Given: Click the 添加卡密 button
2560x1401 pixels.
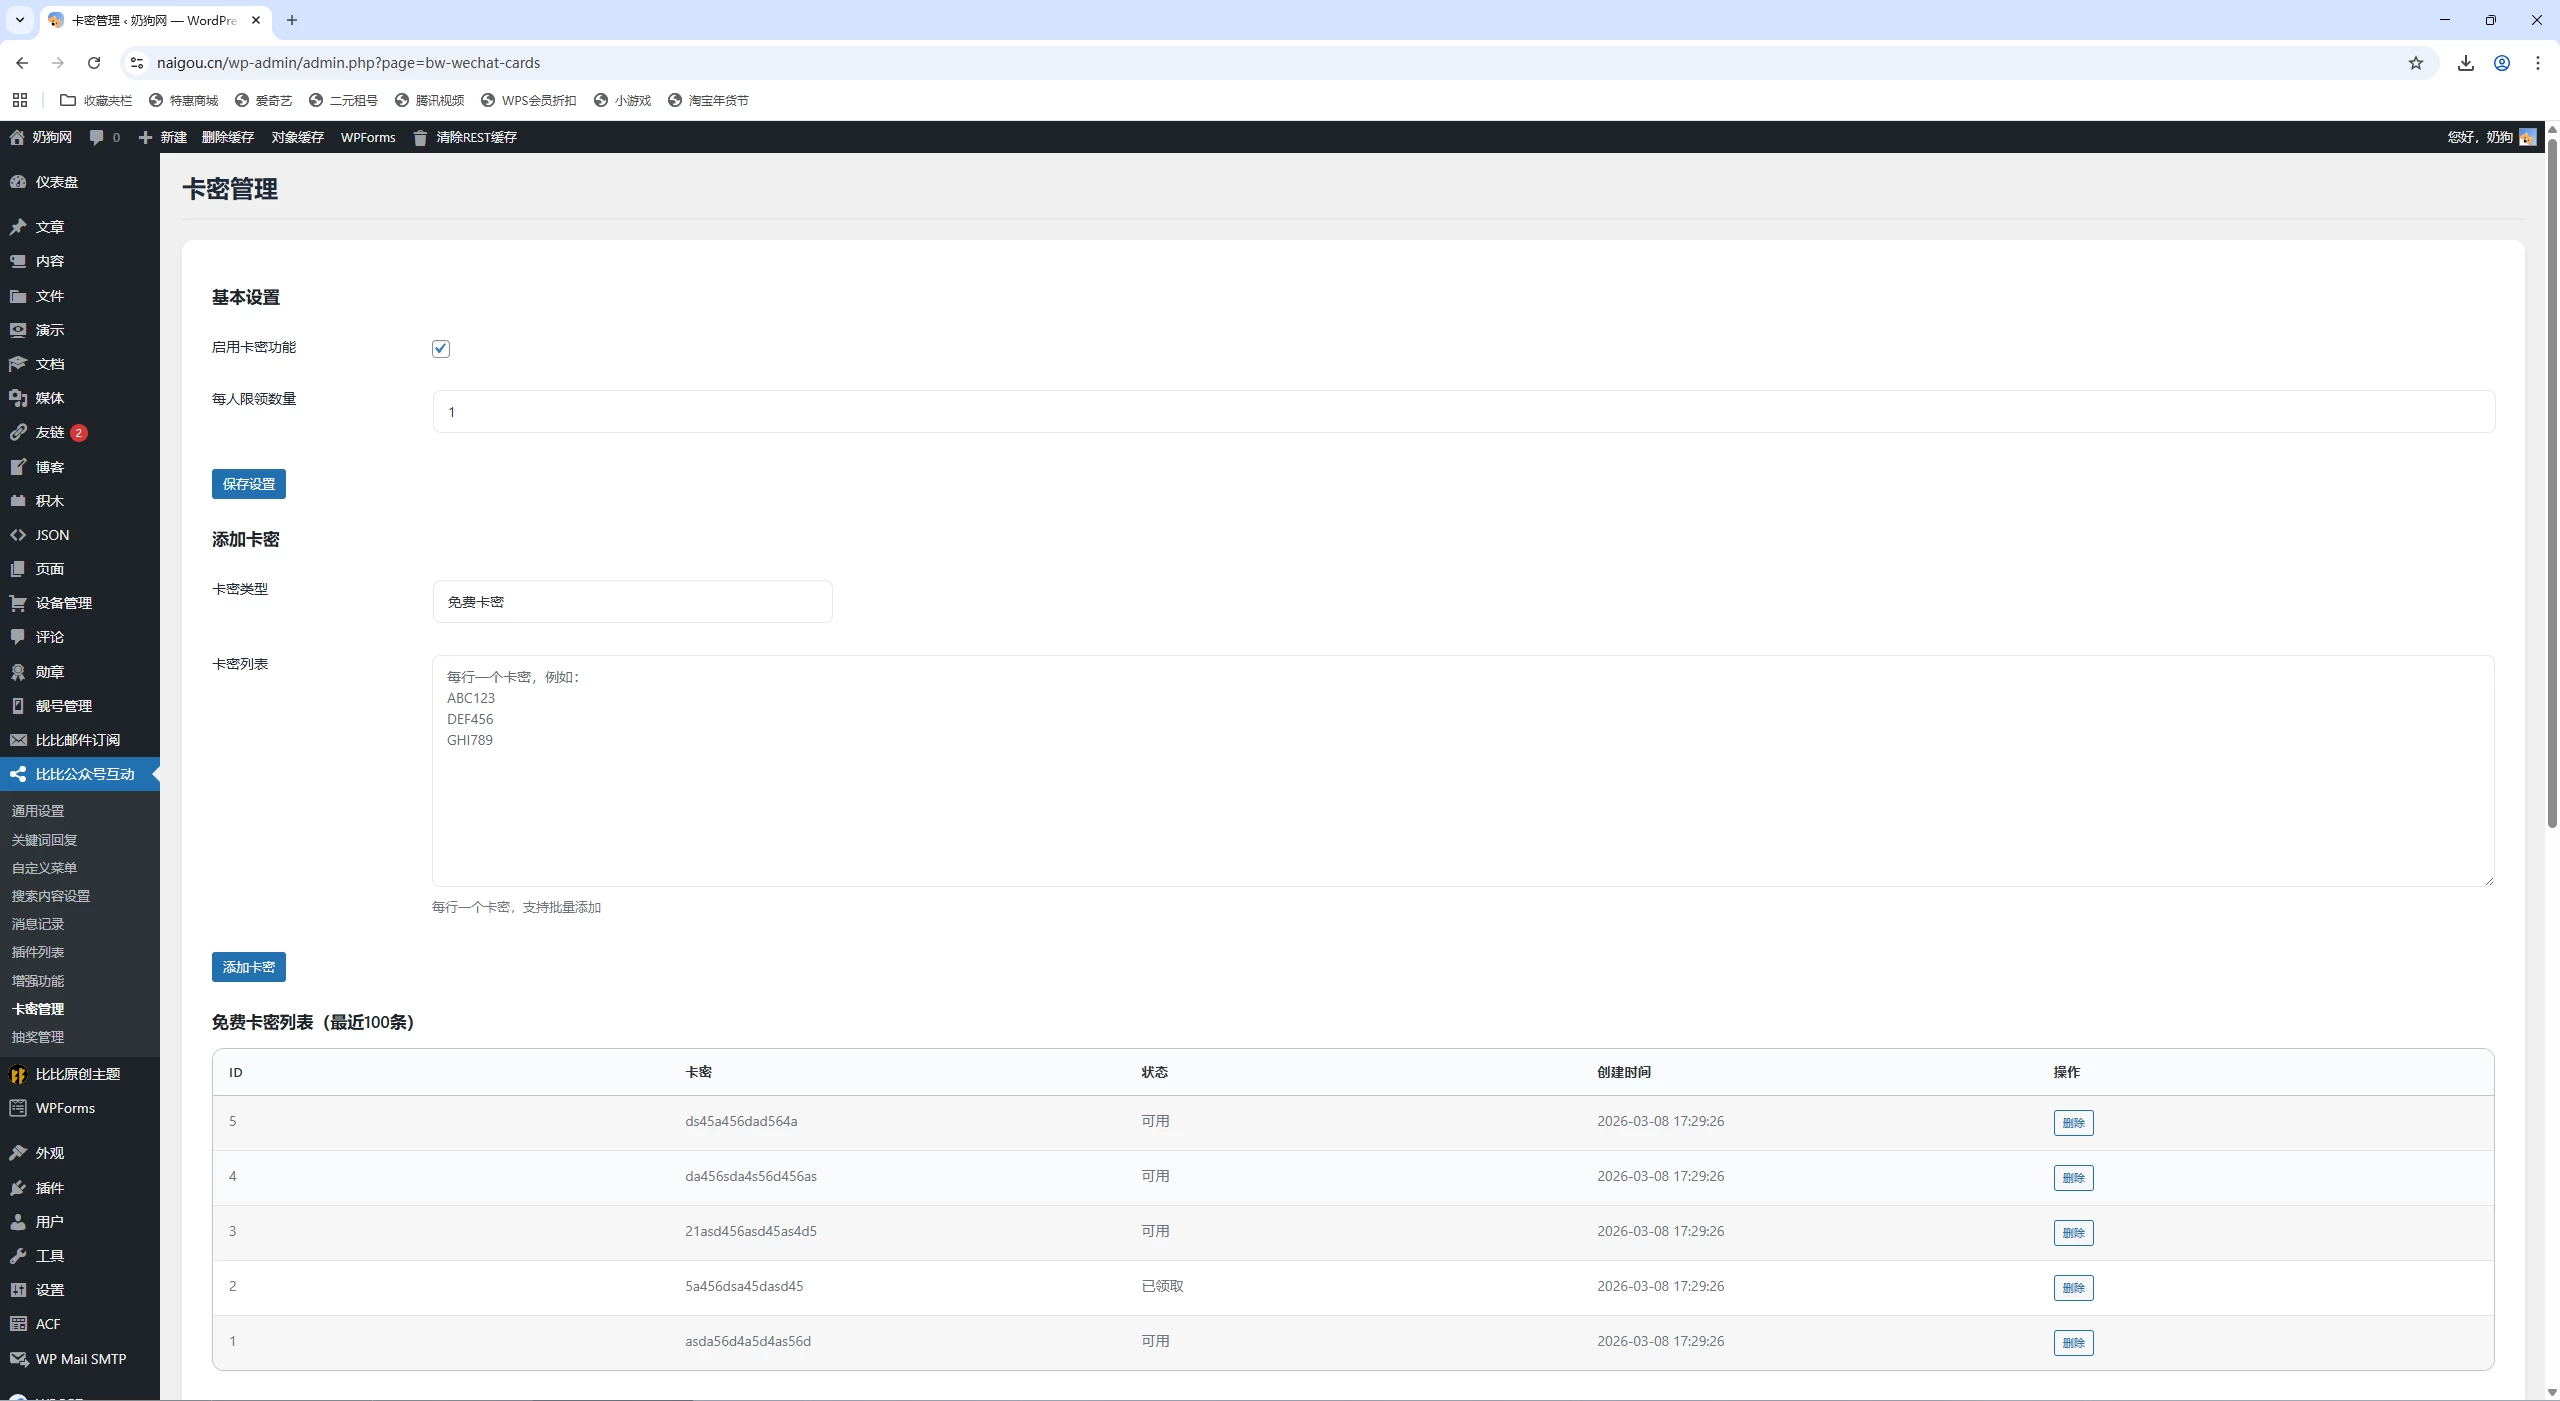Looking at the screenshot, I should pyautogui.click(x=249, y=967).
